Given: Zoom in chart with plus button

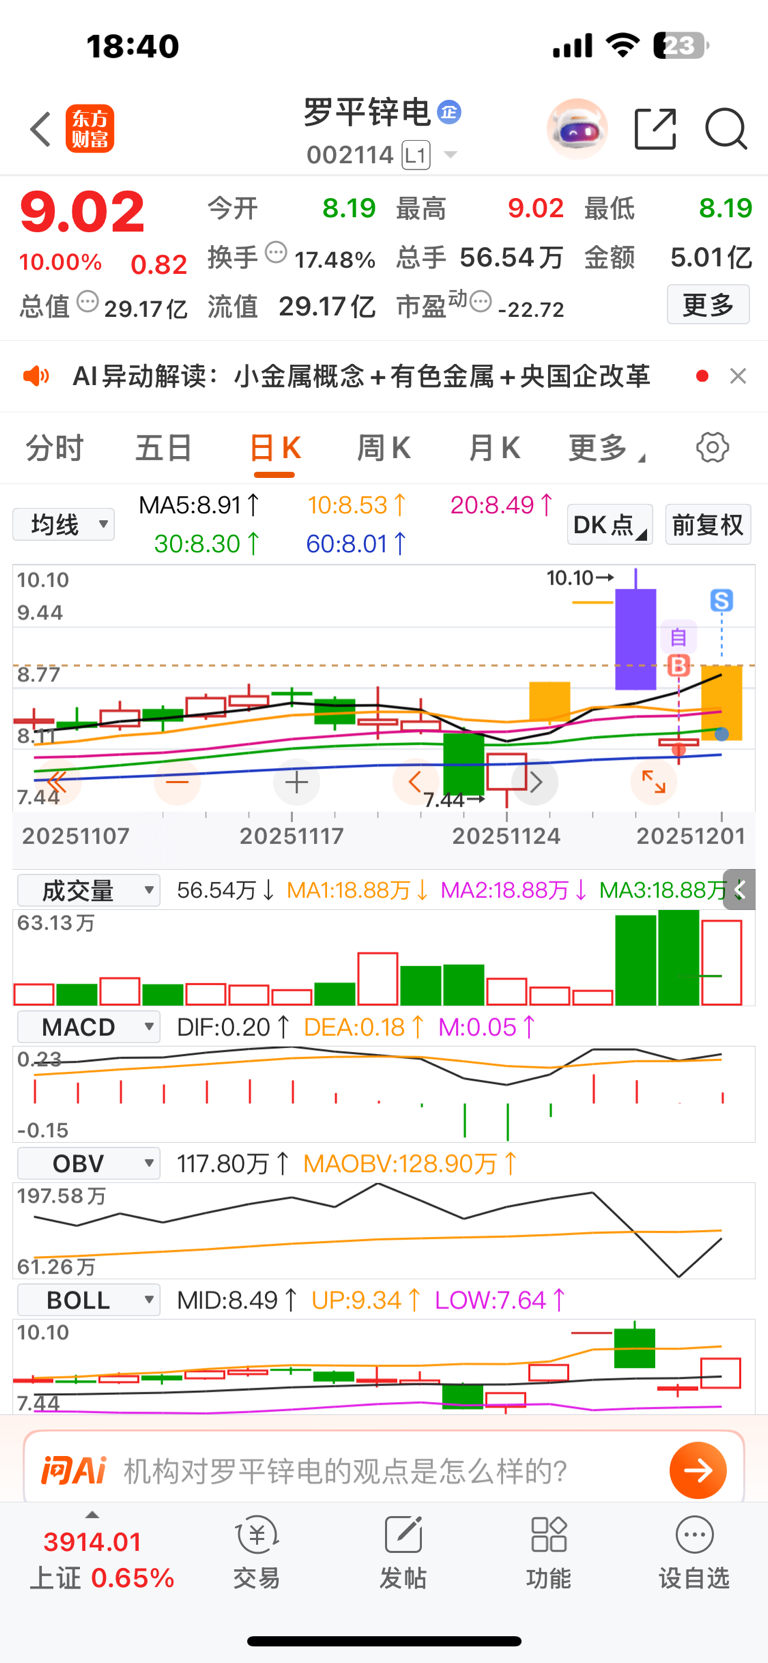Looking at the screenshot, I should click(296, 782).
